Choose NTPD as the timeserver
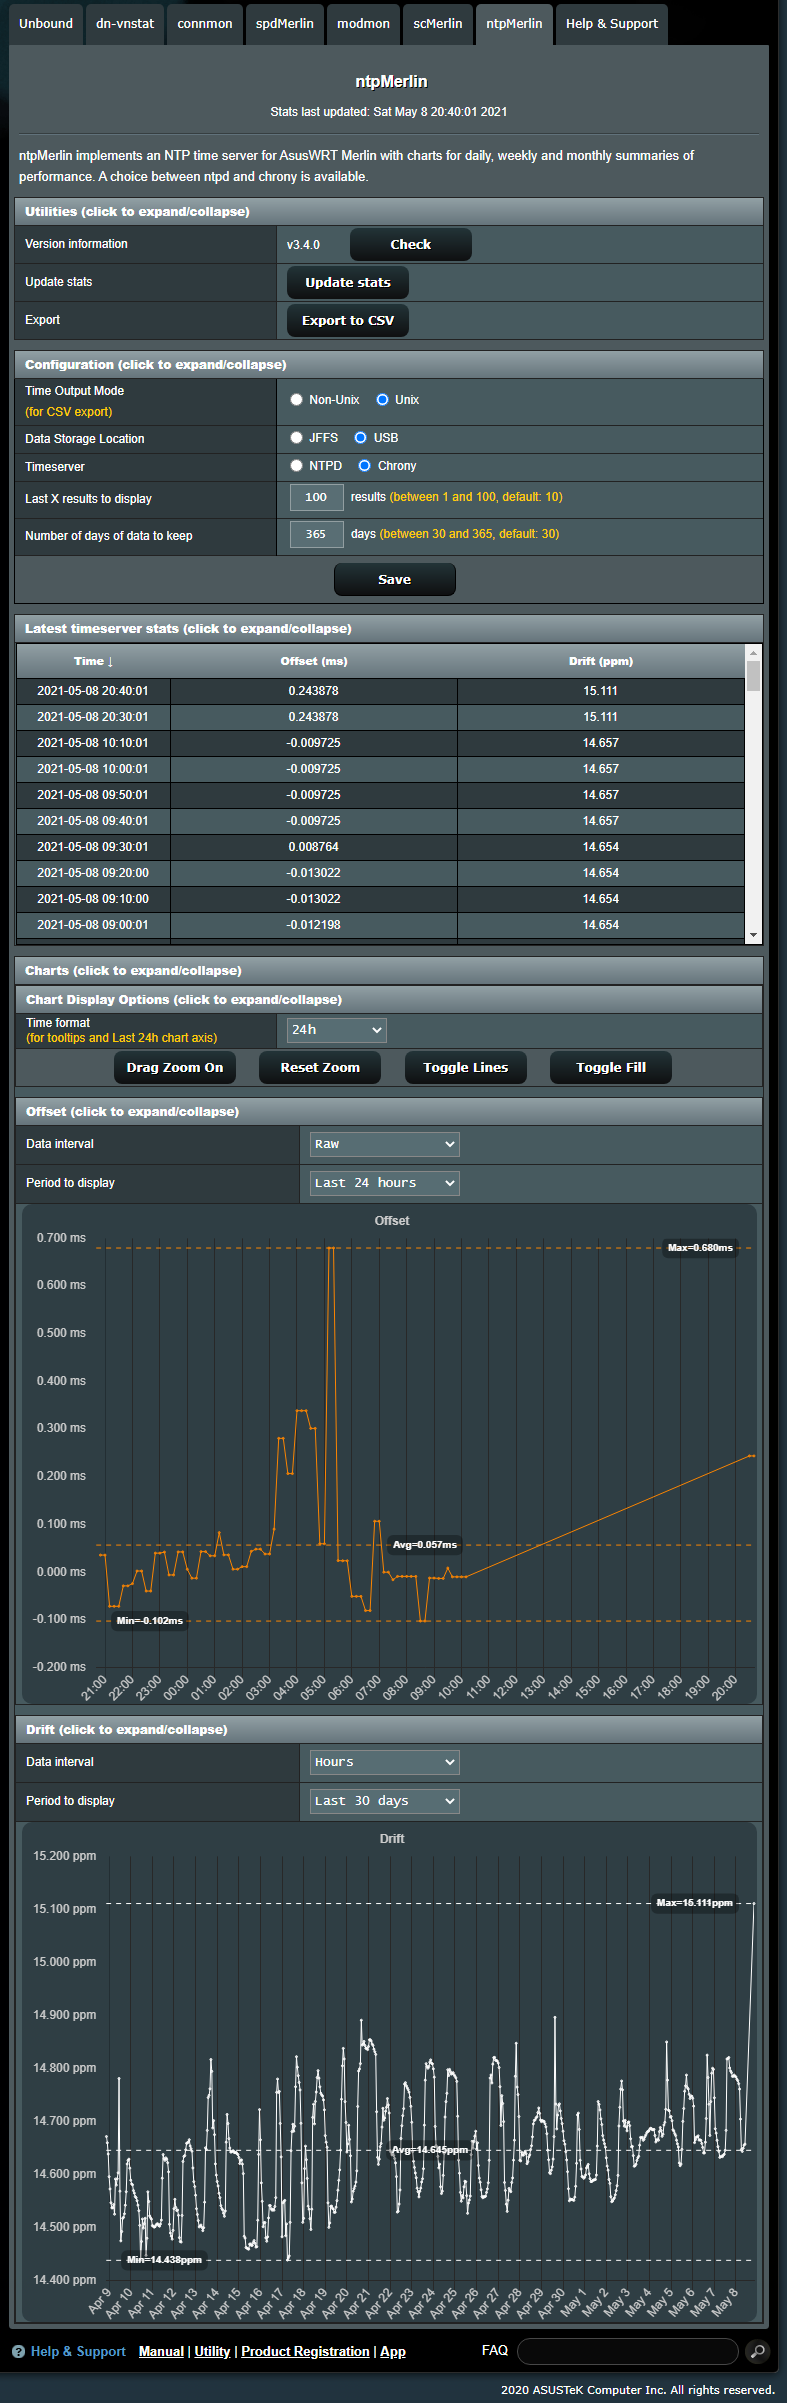This screenshot has height=2403, width=787. [x=297, y=466]
